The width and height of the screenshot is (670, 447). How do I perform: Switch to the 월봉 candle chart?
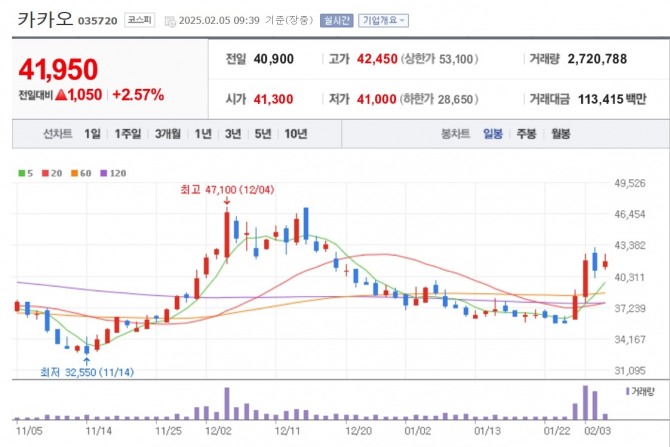[x=561, y=134]
